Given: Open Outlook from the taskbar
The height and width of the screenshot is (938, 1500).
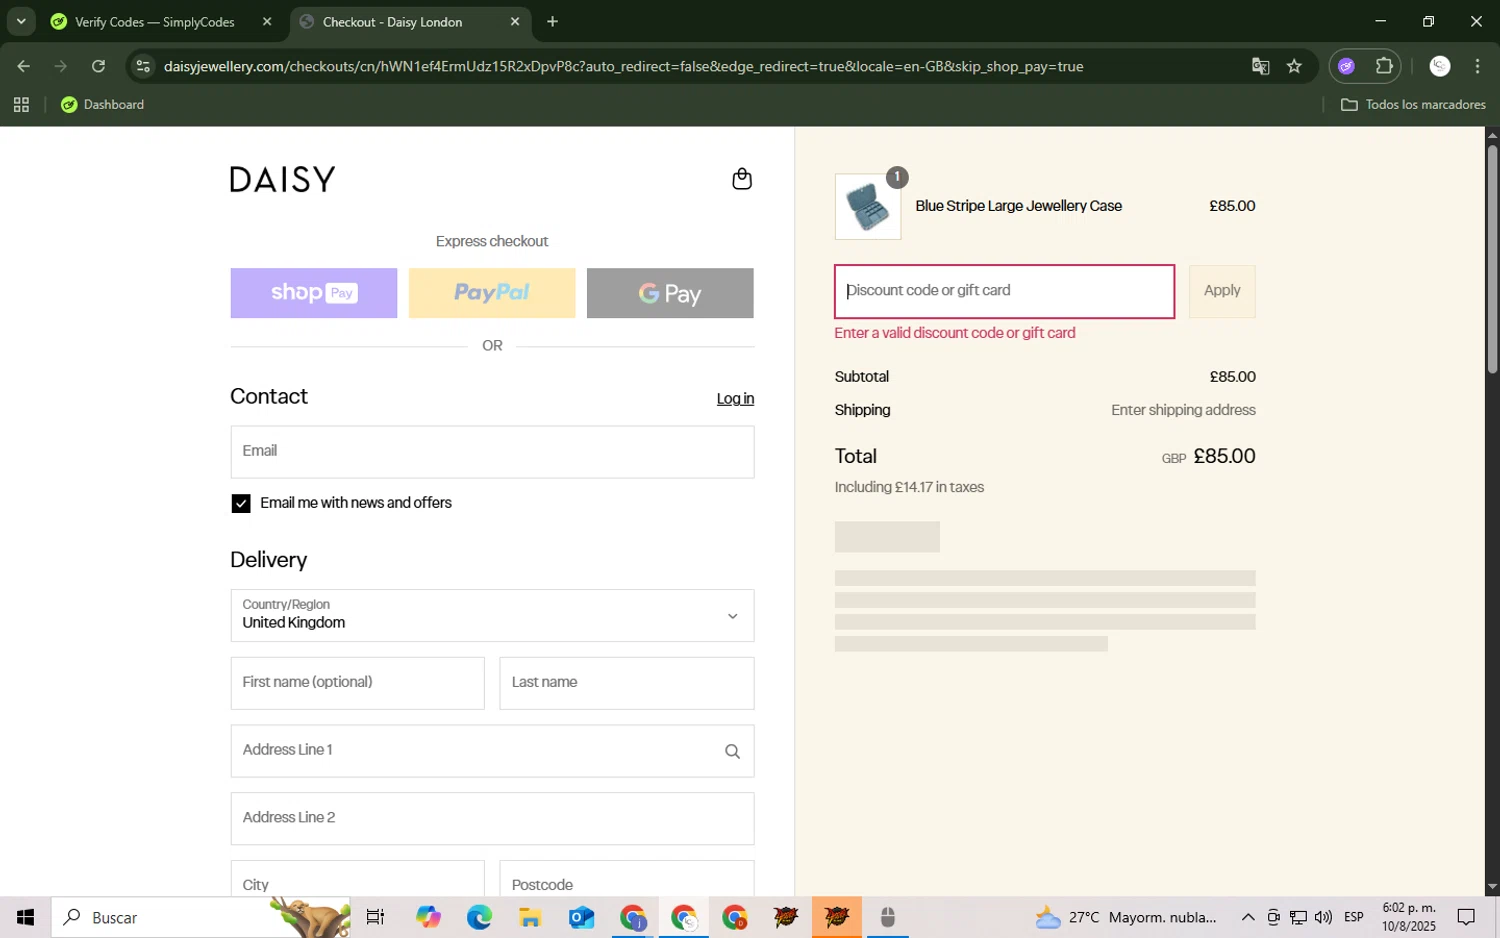Looking at the screenshot, I should coord(581,917).
